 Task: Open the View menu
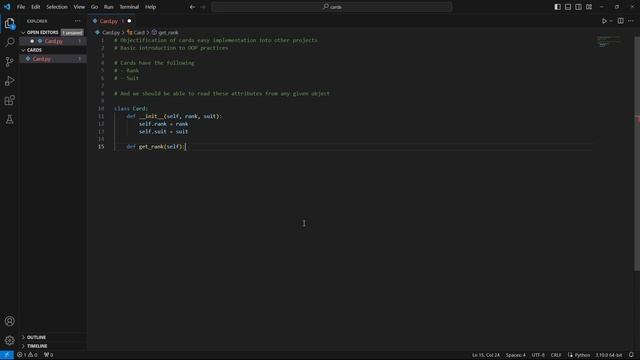tap(79, 7)
